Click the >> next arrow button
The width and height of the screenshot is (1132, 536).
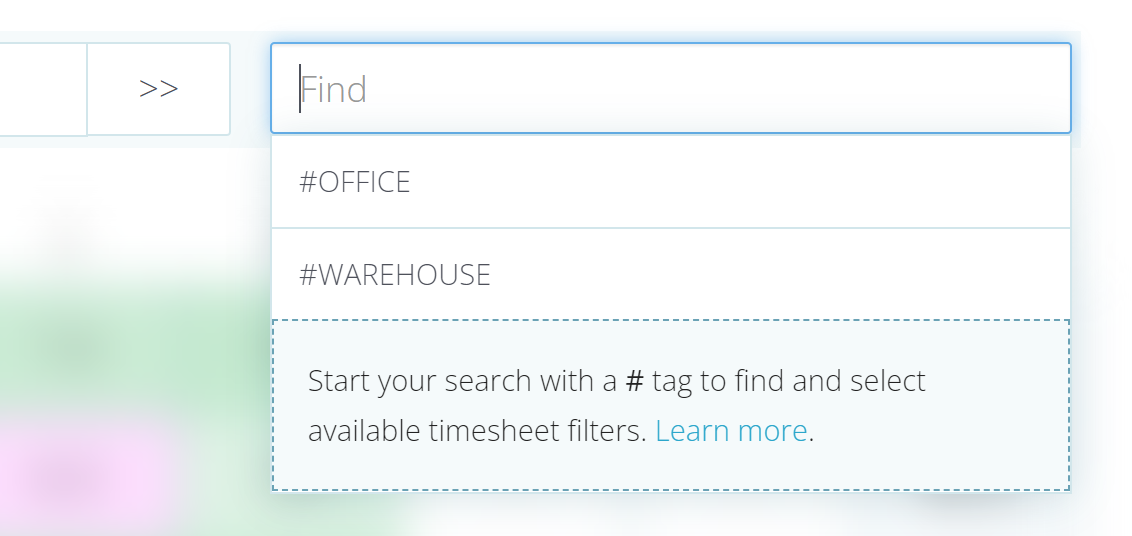(158, 89)
